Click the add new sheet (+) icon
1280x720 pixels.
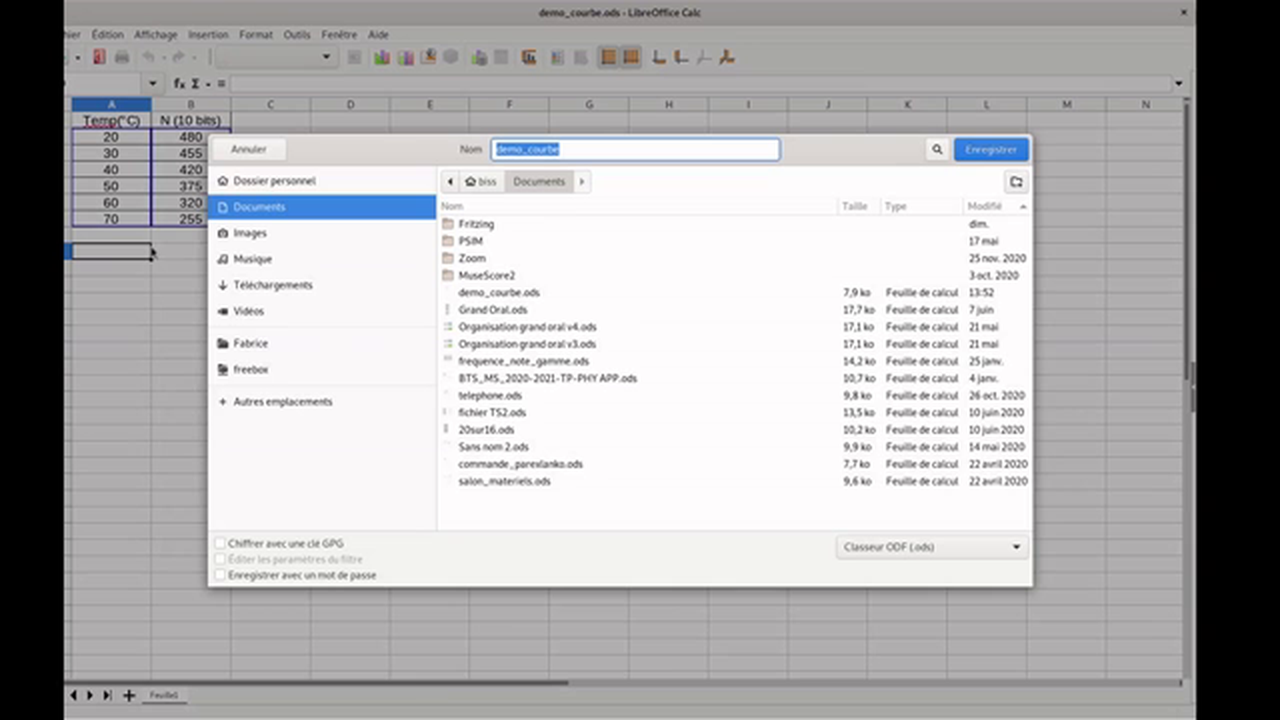click(x=128, y=694)
